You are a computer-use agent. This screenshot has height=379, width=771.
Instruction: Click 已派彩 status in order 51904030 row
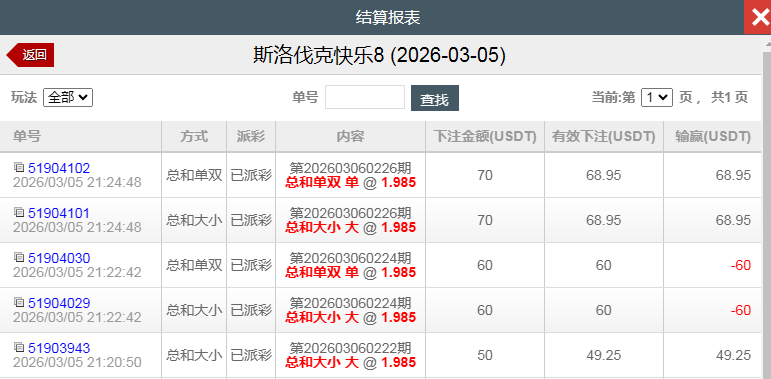251,265
